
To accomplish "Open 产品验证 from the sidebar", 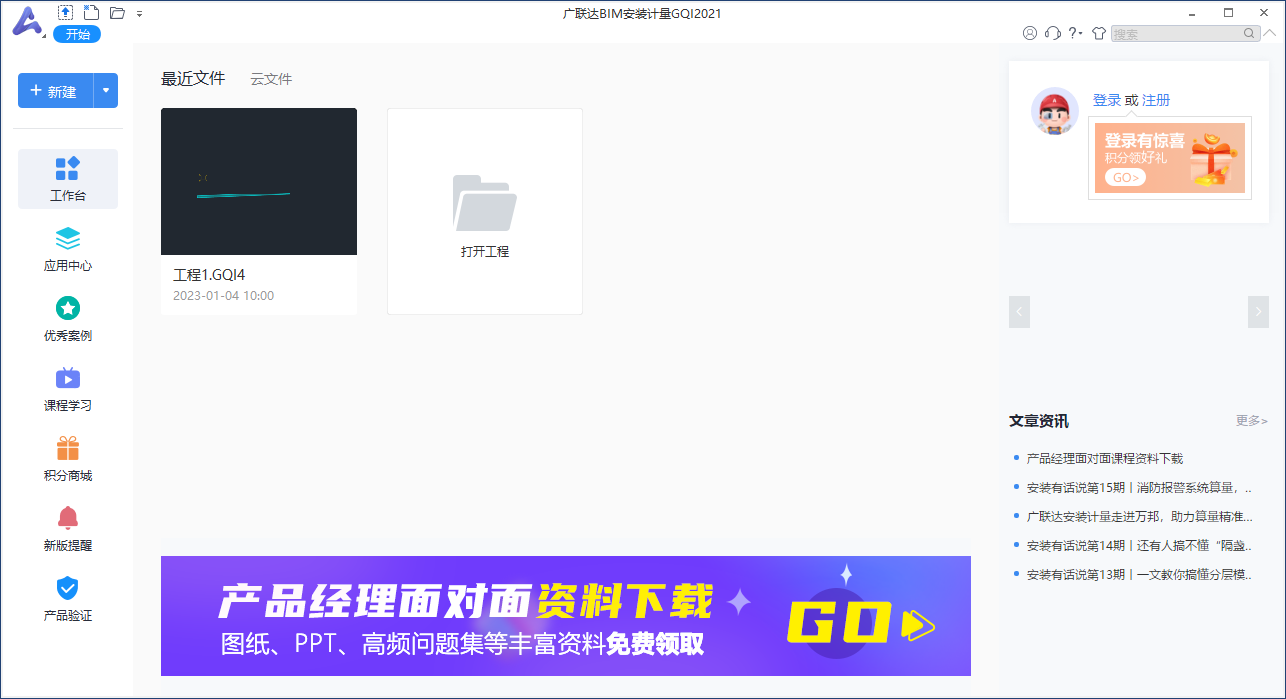I will [x=67, y=597].
